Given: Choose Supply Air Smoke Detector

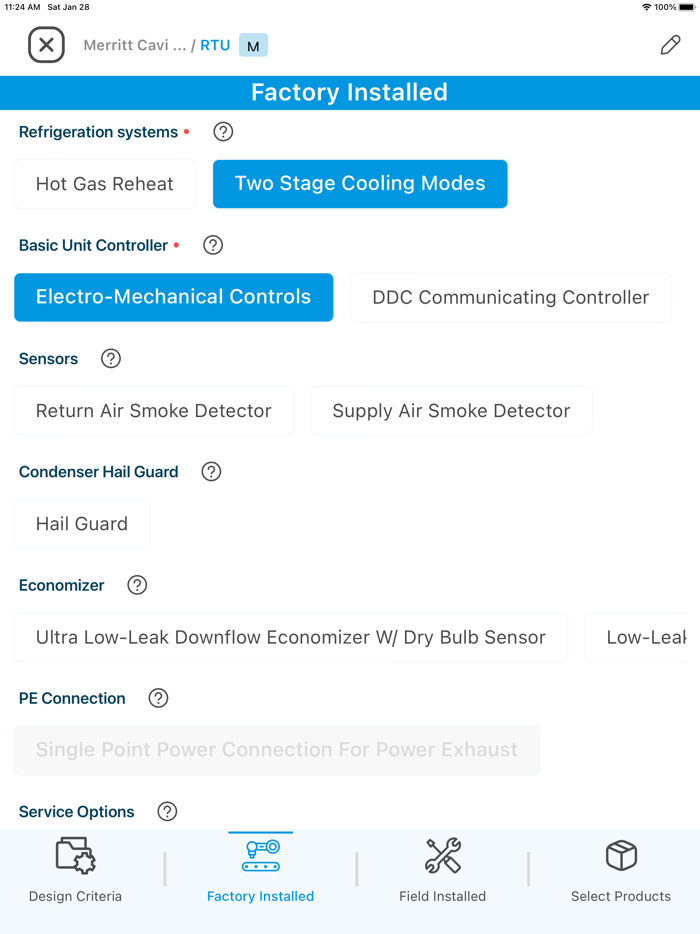Looking at the screenshot, I should click(451, 410).
